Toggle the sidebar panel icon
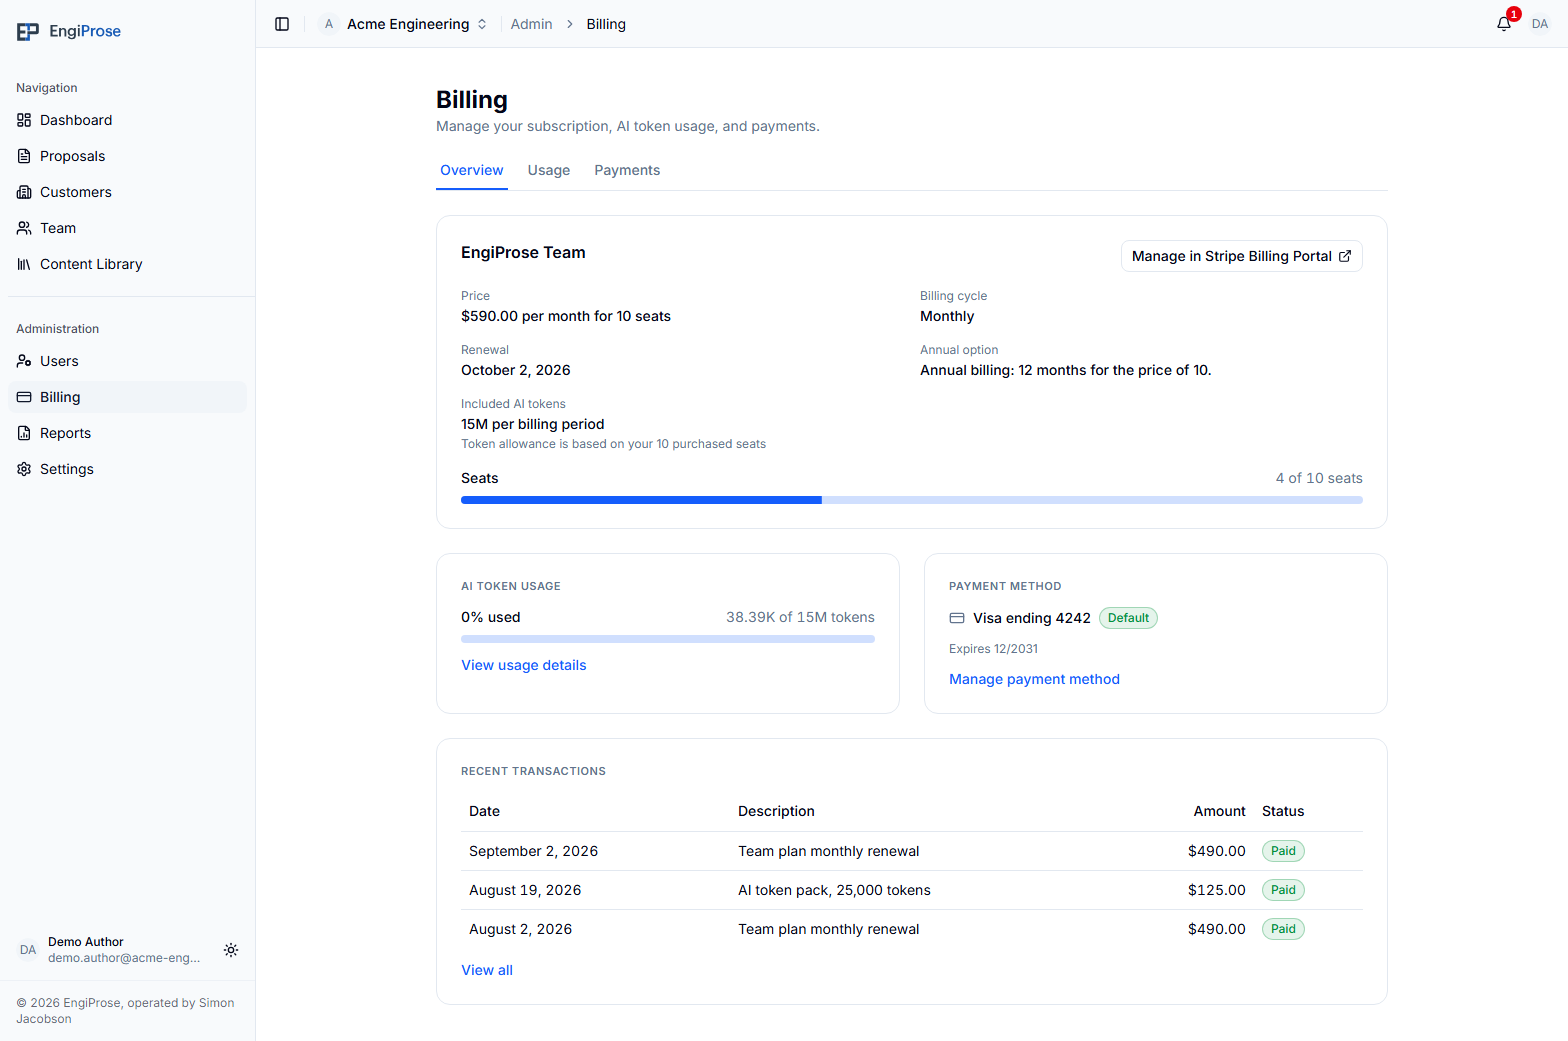This screenshot has height=1041, width=1568. [282, 24]
